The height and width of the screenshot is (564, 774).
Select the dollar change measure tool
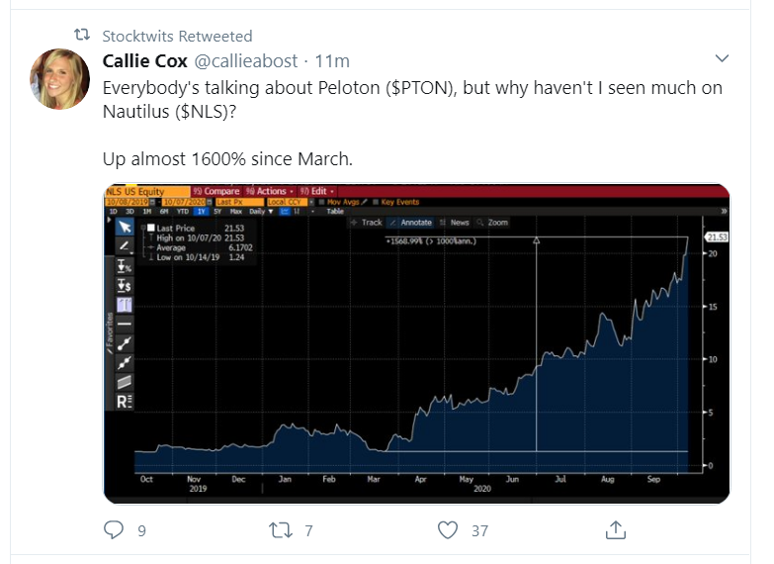tap(125, 284)
